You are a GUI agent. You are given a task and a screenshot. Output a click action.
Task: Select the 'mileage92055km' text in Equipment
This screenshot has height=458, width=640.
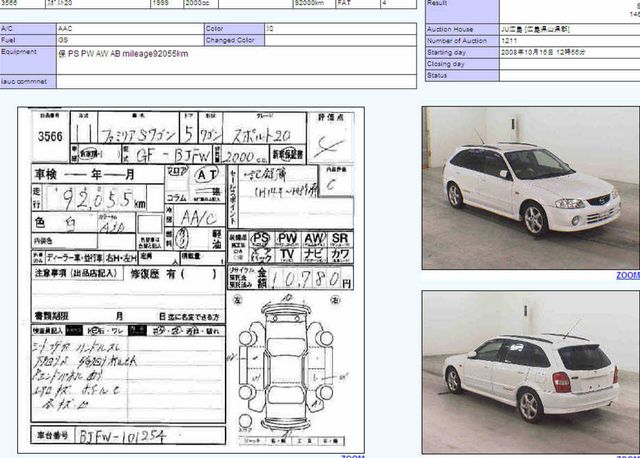[156, 54]
